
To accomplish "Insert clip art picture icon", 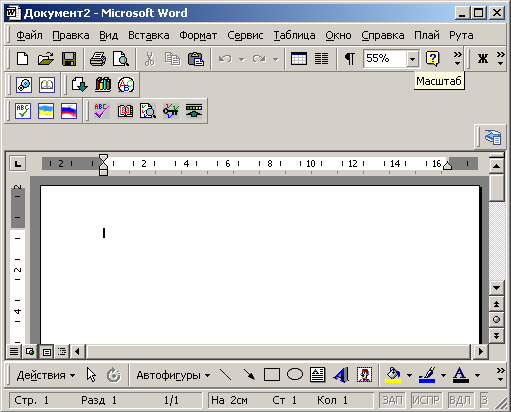I will tap(364, 375).
